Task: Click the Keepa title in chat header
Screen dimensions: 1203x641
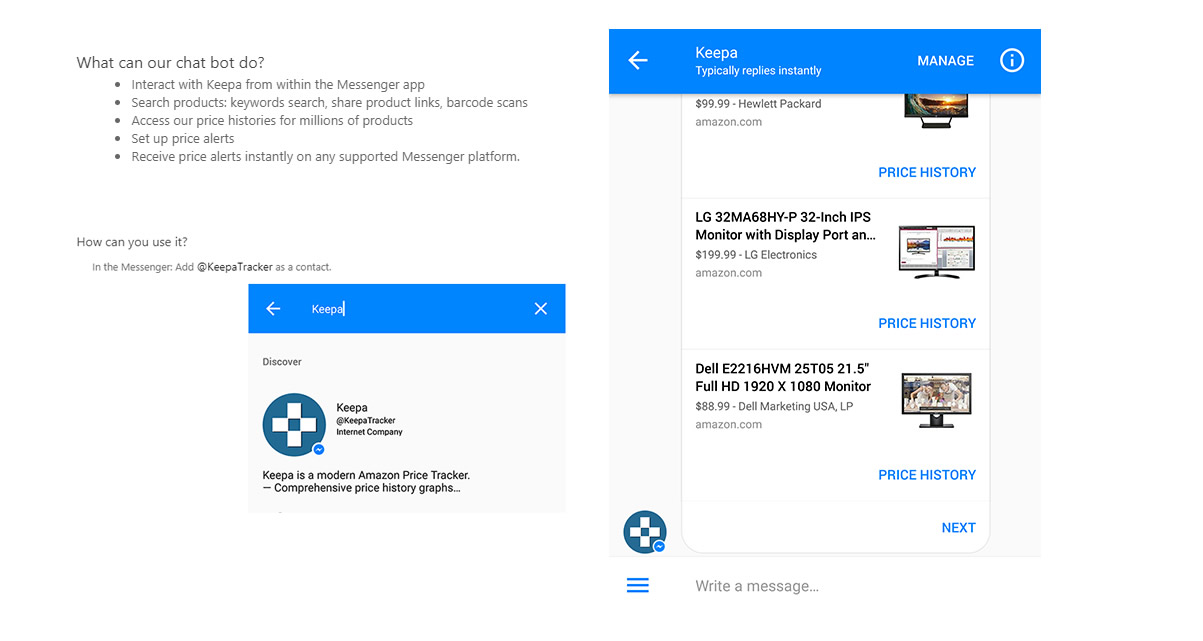Action: click(716, 53)
